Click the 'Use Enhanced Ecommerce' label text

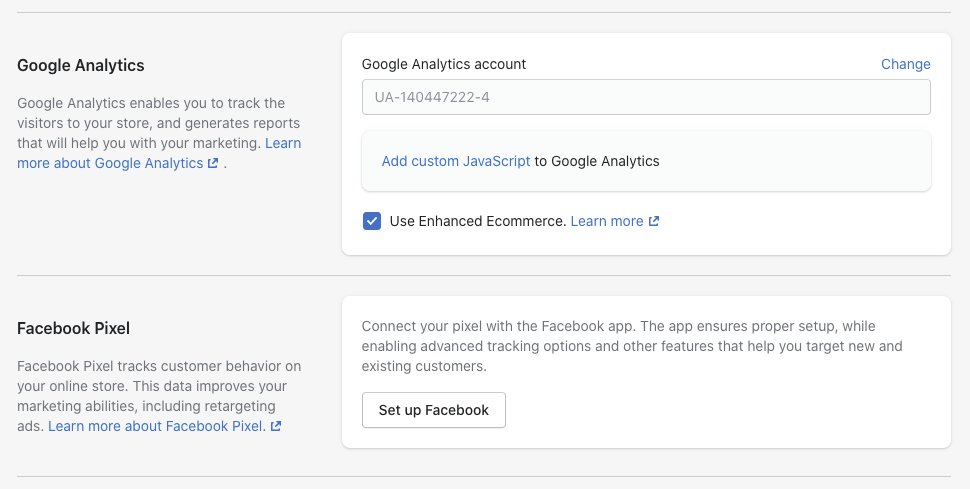point(477,221)
